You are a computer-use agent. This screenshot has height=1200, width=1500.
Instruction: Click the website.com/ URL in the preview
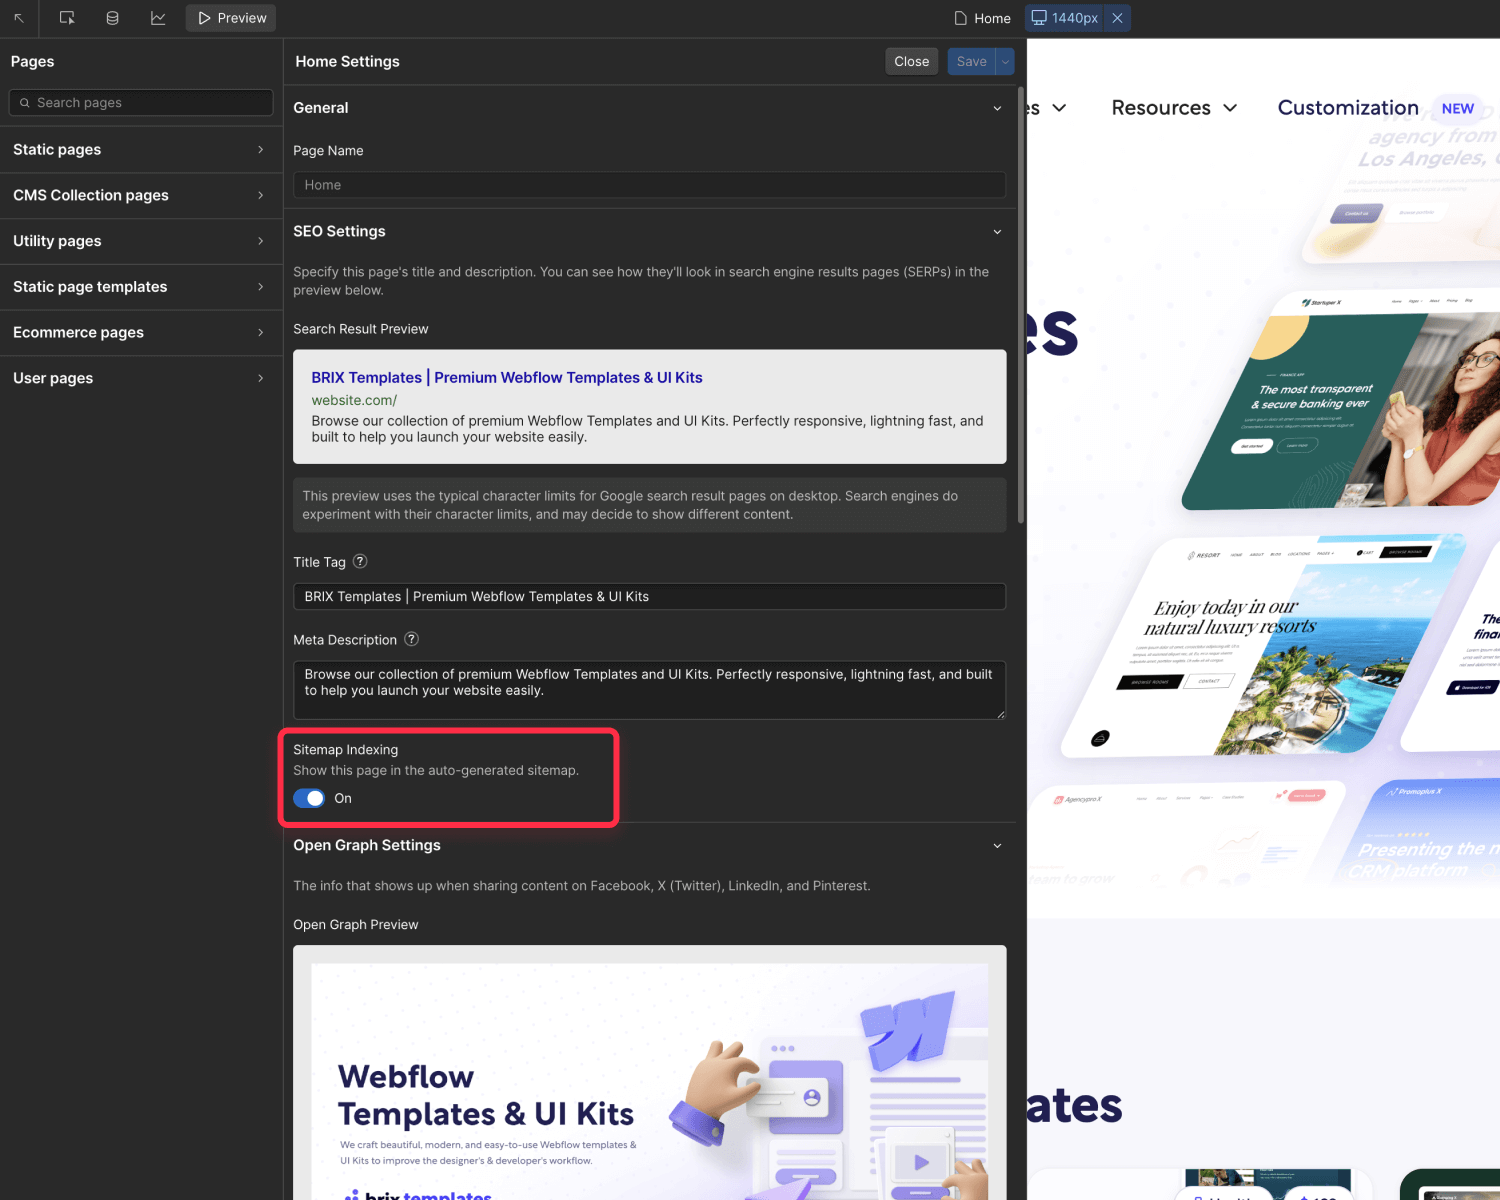354,400
